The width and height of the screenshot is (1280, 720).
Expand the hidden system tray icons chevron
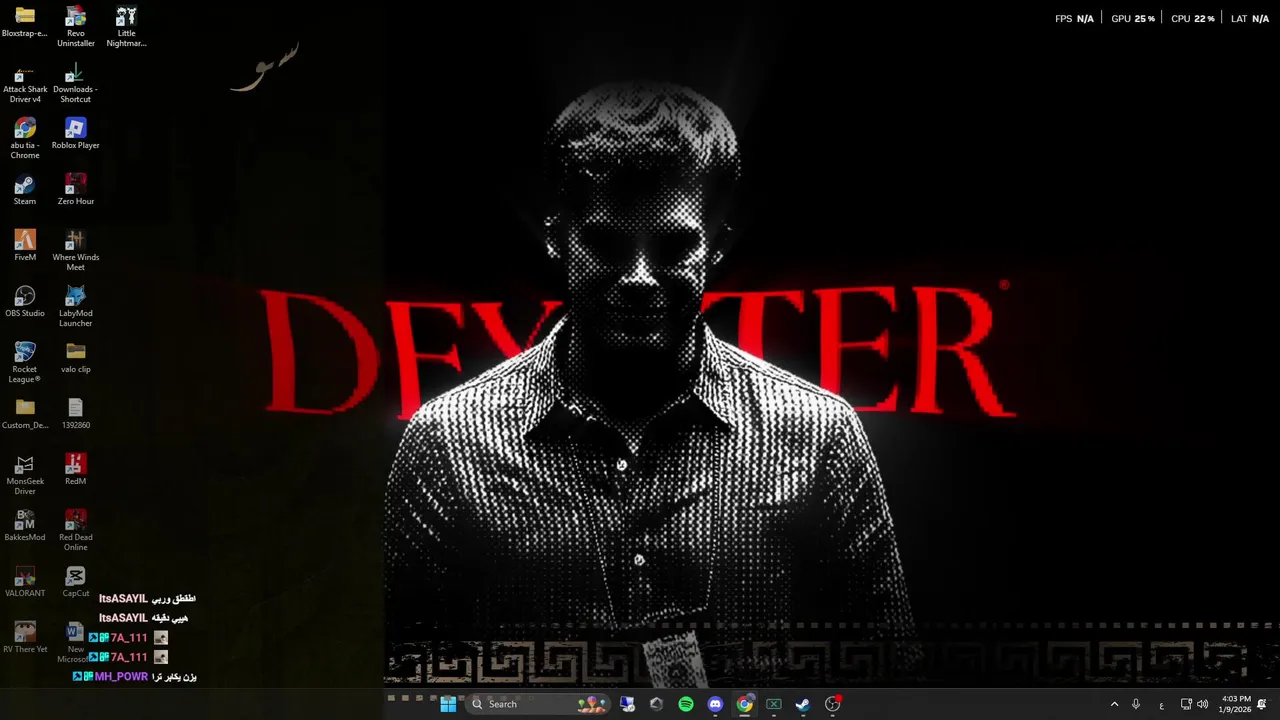click(1114, 704)
